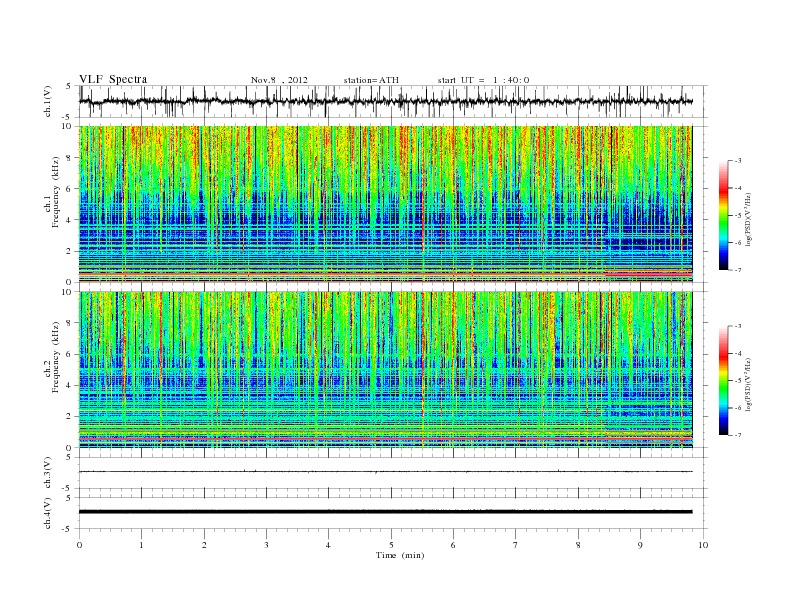Click the "-3" label on ch.1 color bar

738,161
